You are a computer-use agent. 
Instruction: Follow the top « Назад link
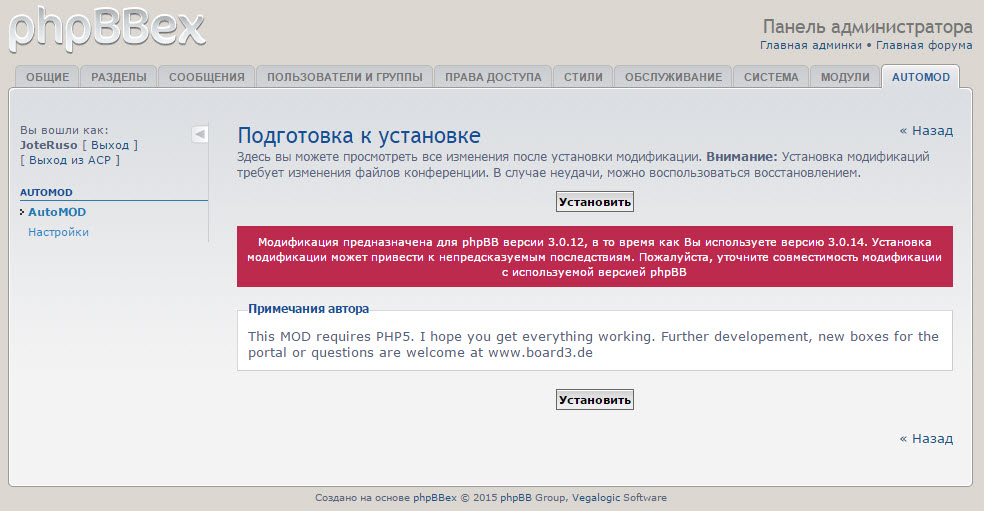pyautogui.click(x=926, y=130)
